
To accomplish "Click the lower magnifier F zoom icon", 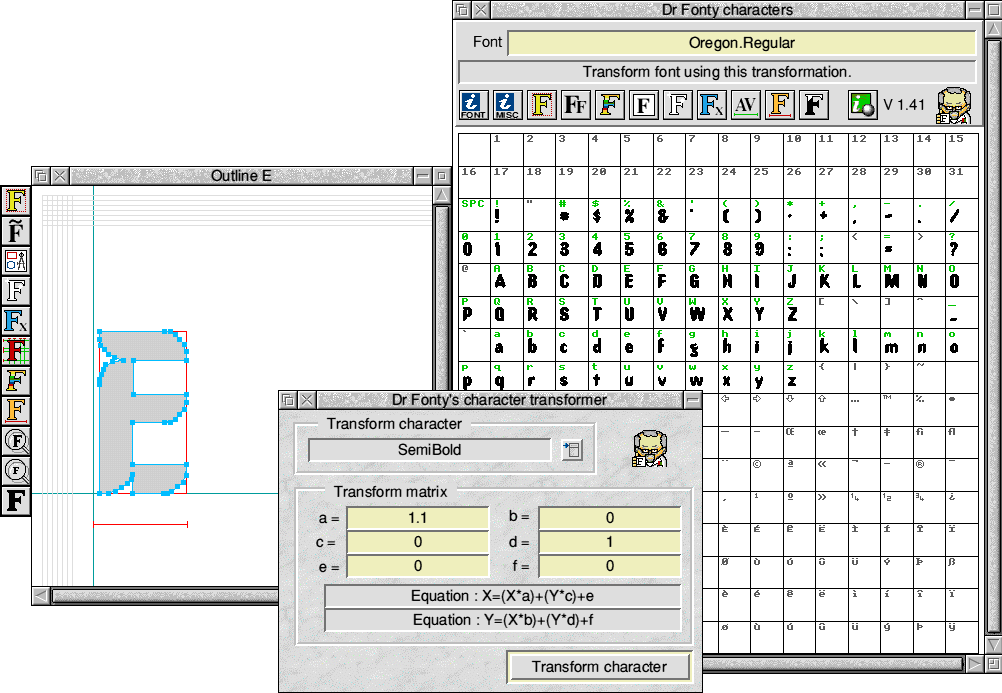I will coord(16,470).
